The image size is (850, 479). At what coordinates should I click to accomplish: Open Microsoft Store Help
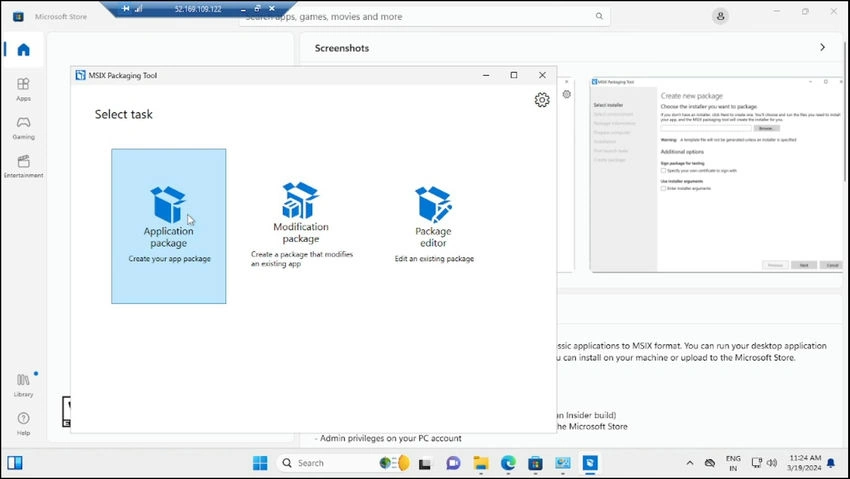tap(23, 424)
